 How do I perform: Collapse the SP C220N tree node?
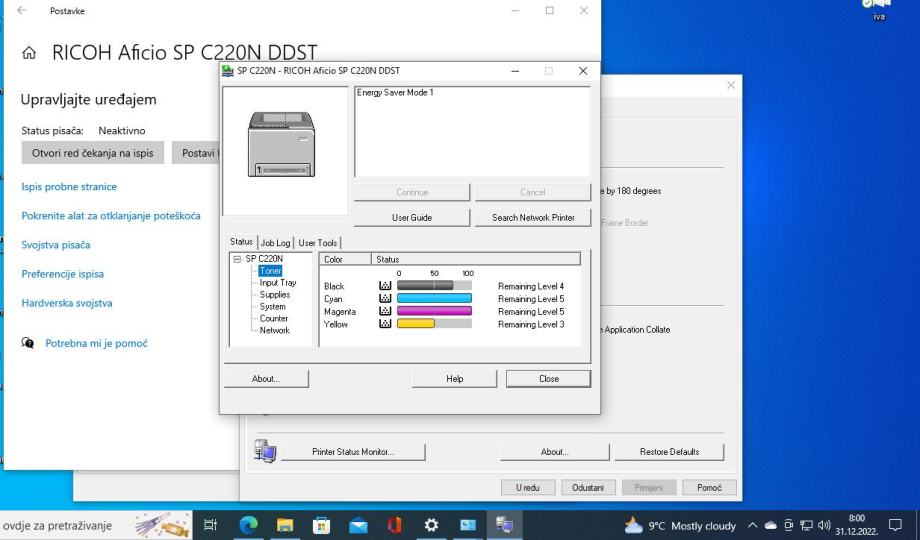point(237,259)
